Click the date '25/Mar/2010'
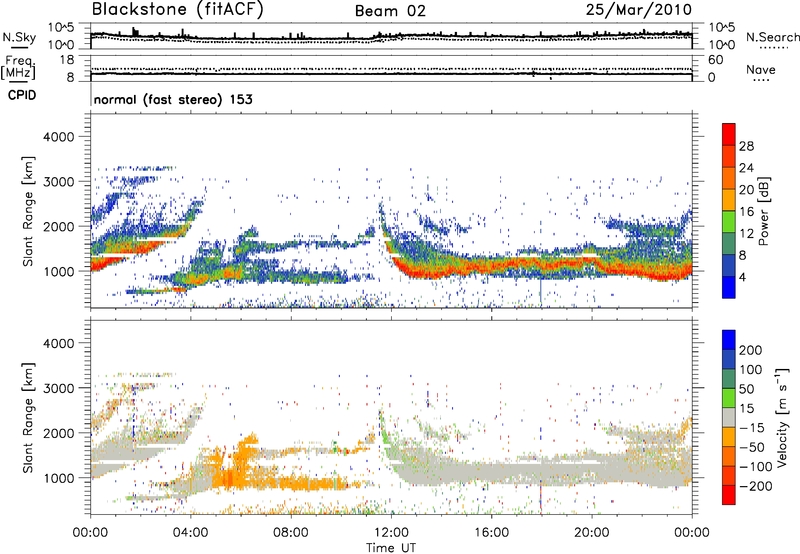The height and width of the screenshot is (554, 800). (639, 10)
